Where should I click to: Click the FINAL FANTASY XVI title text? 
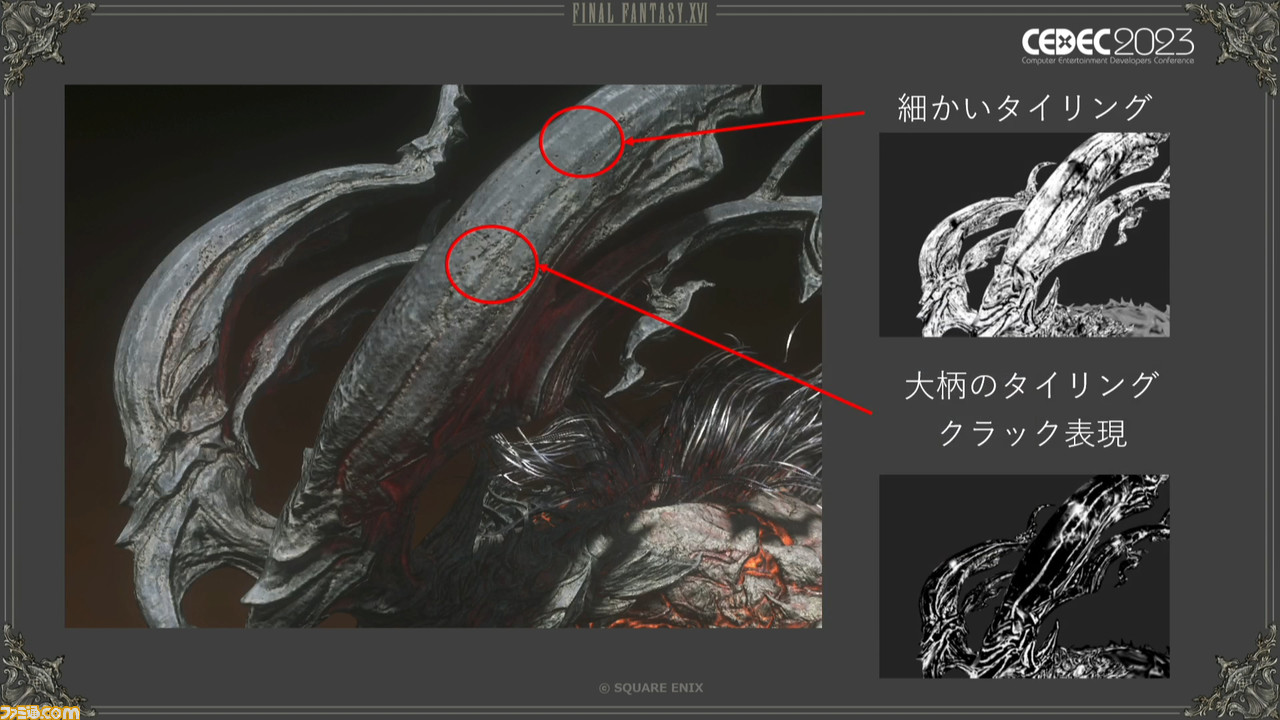[639, 14]
